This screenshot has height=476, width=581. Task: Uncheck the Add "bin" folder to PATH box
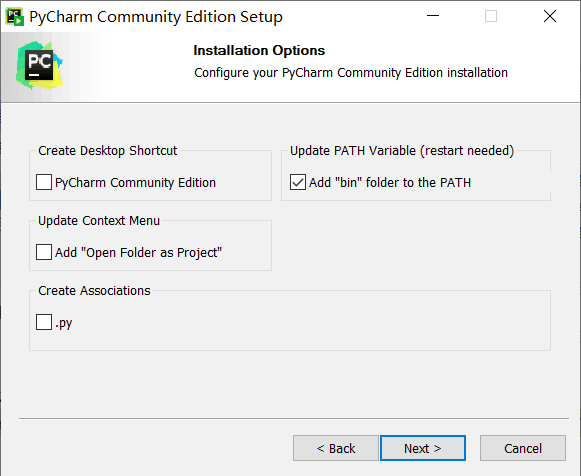tap(298, 182)
